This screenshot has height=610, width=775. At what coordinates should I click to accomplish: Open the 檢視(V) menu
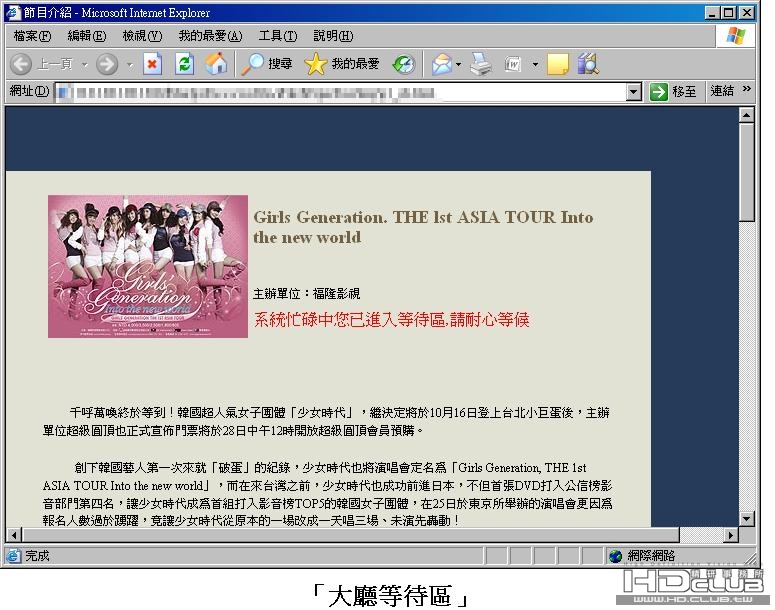[142, 36]
